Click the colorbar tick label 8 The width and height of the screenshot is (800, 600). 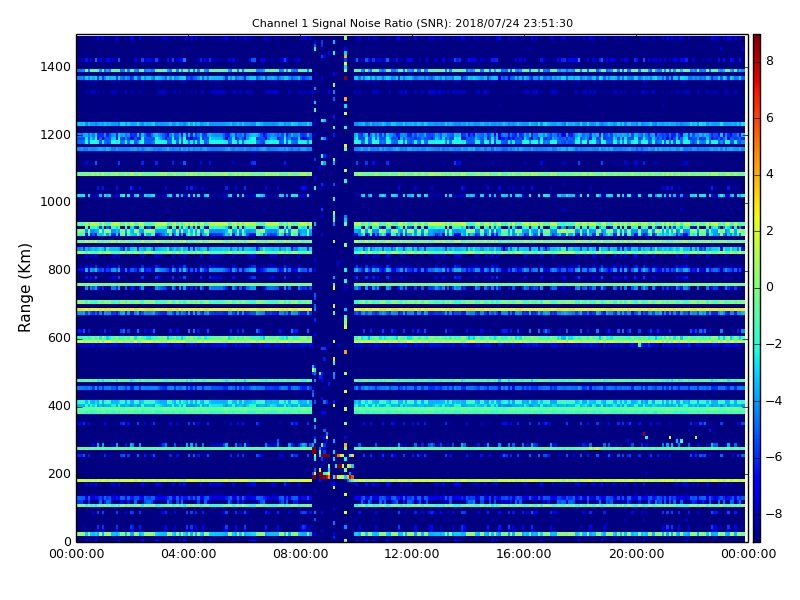tap(770, 61)
